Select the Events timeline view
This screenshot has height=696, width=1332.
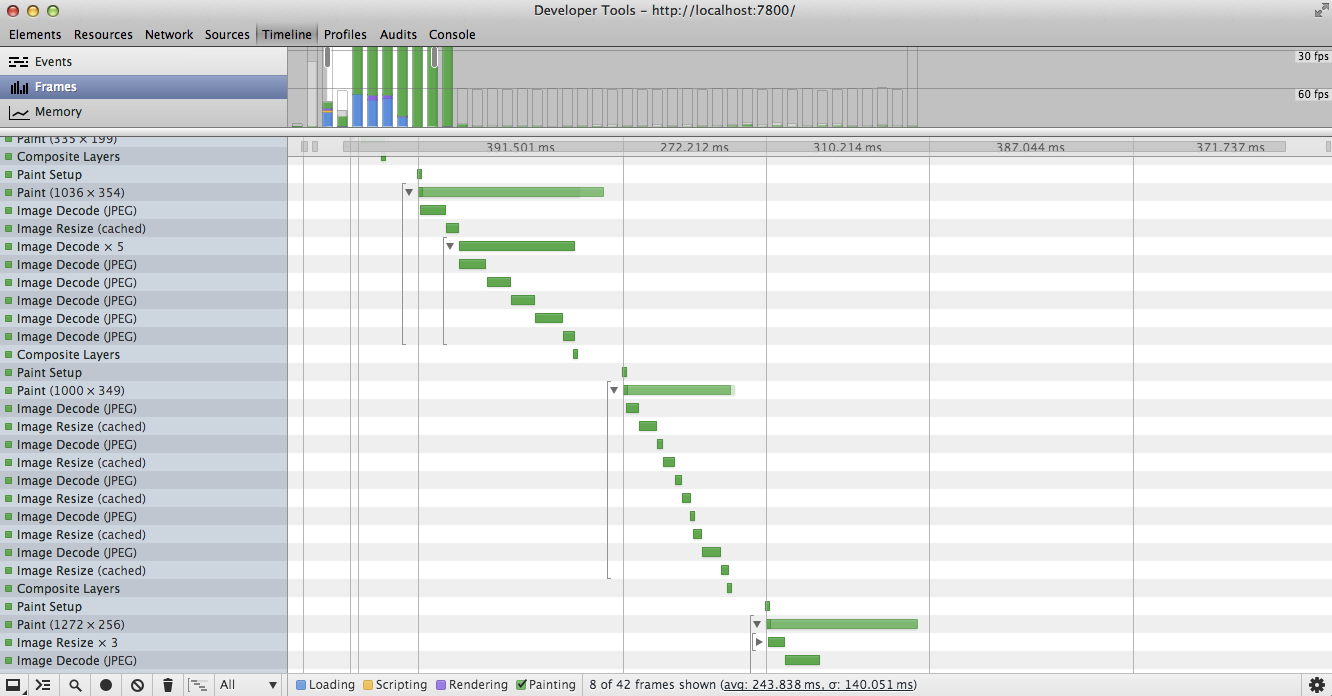tap(144, 62)
